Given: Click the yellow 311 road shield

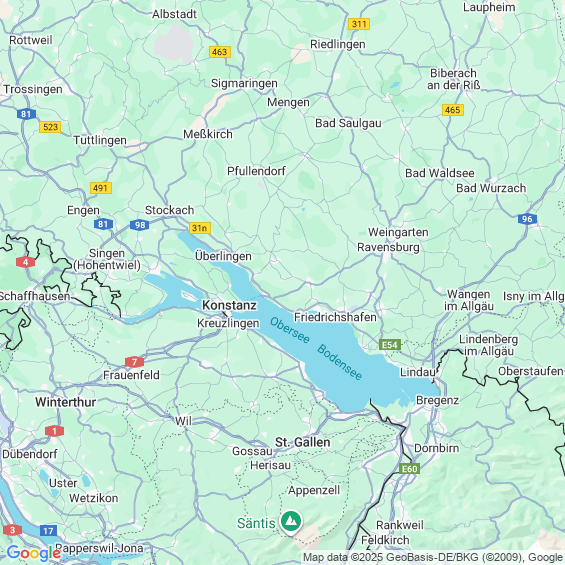Looking at the screenshot, I should pyautogui.click(x=359, y=24).
